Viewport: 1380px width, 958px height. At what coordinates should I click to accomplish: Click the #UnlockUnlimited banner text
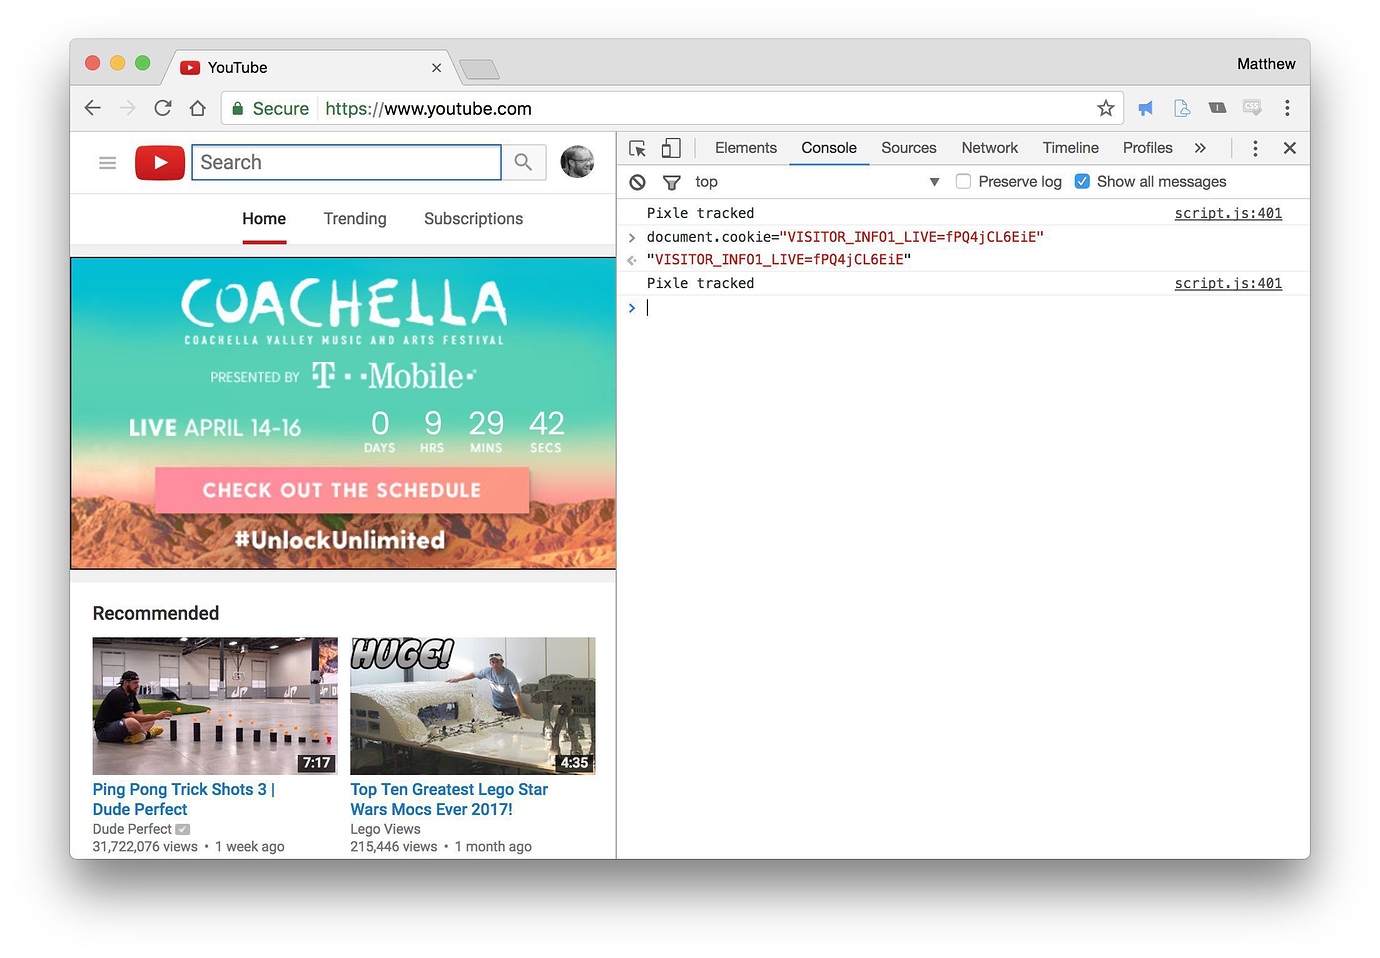click(x=340, y=540)
